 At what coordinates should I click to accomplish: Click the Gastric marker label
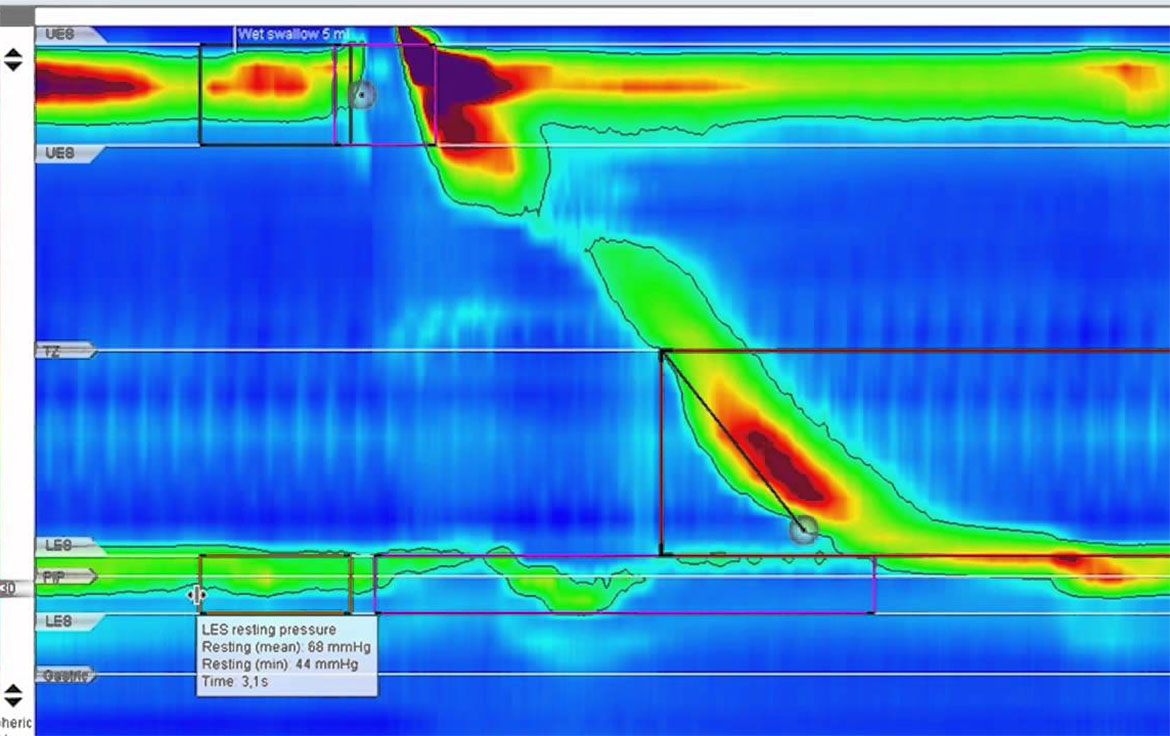coord(63,676)
